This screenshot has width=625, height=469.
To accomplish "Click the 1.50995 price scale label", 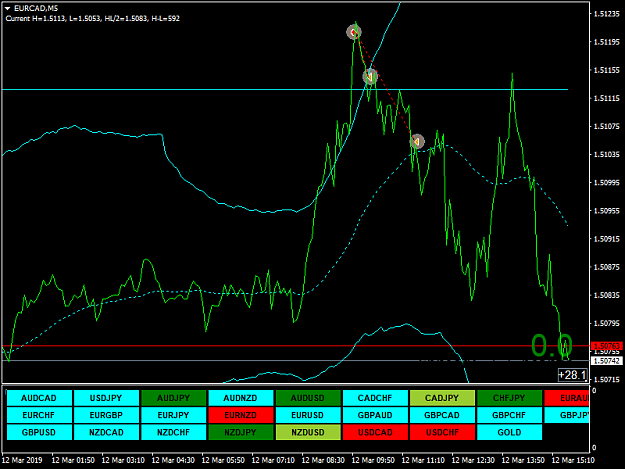I will point(607,182).
